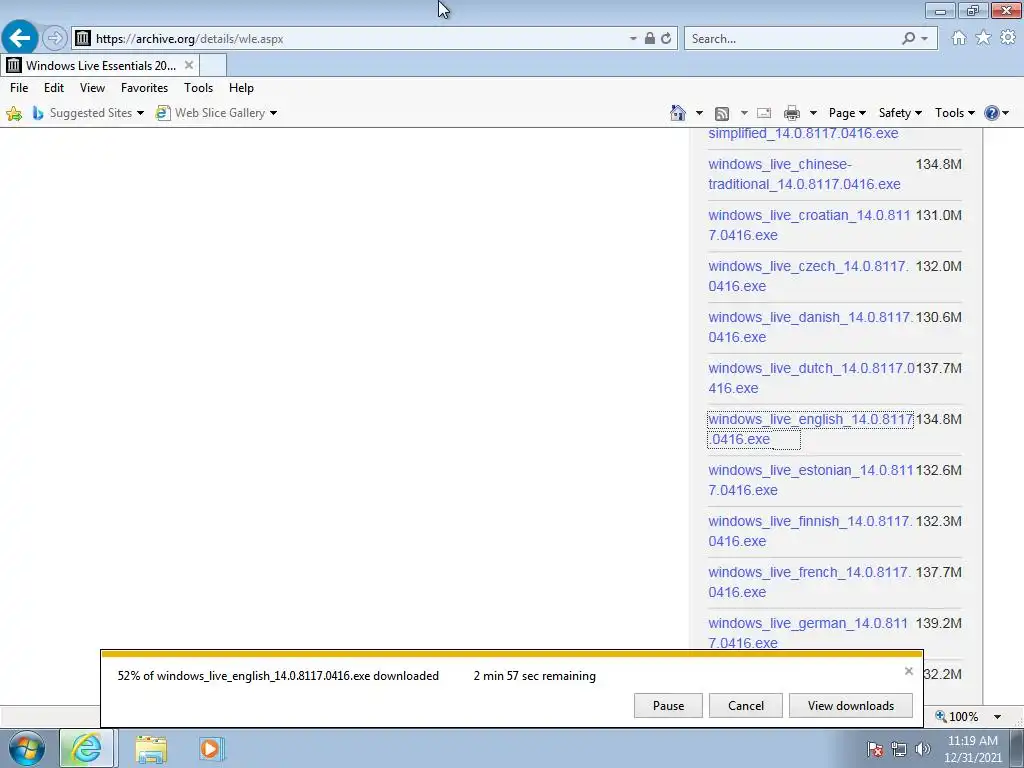Expand search provider dropdown arrow
The height and width of the screenshot is (768, 1024).
(x=924, y=39)
